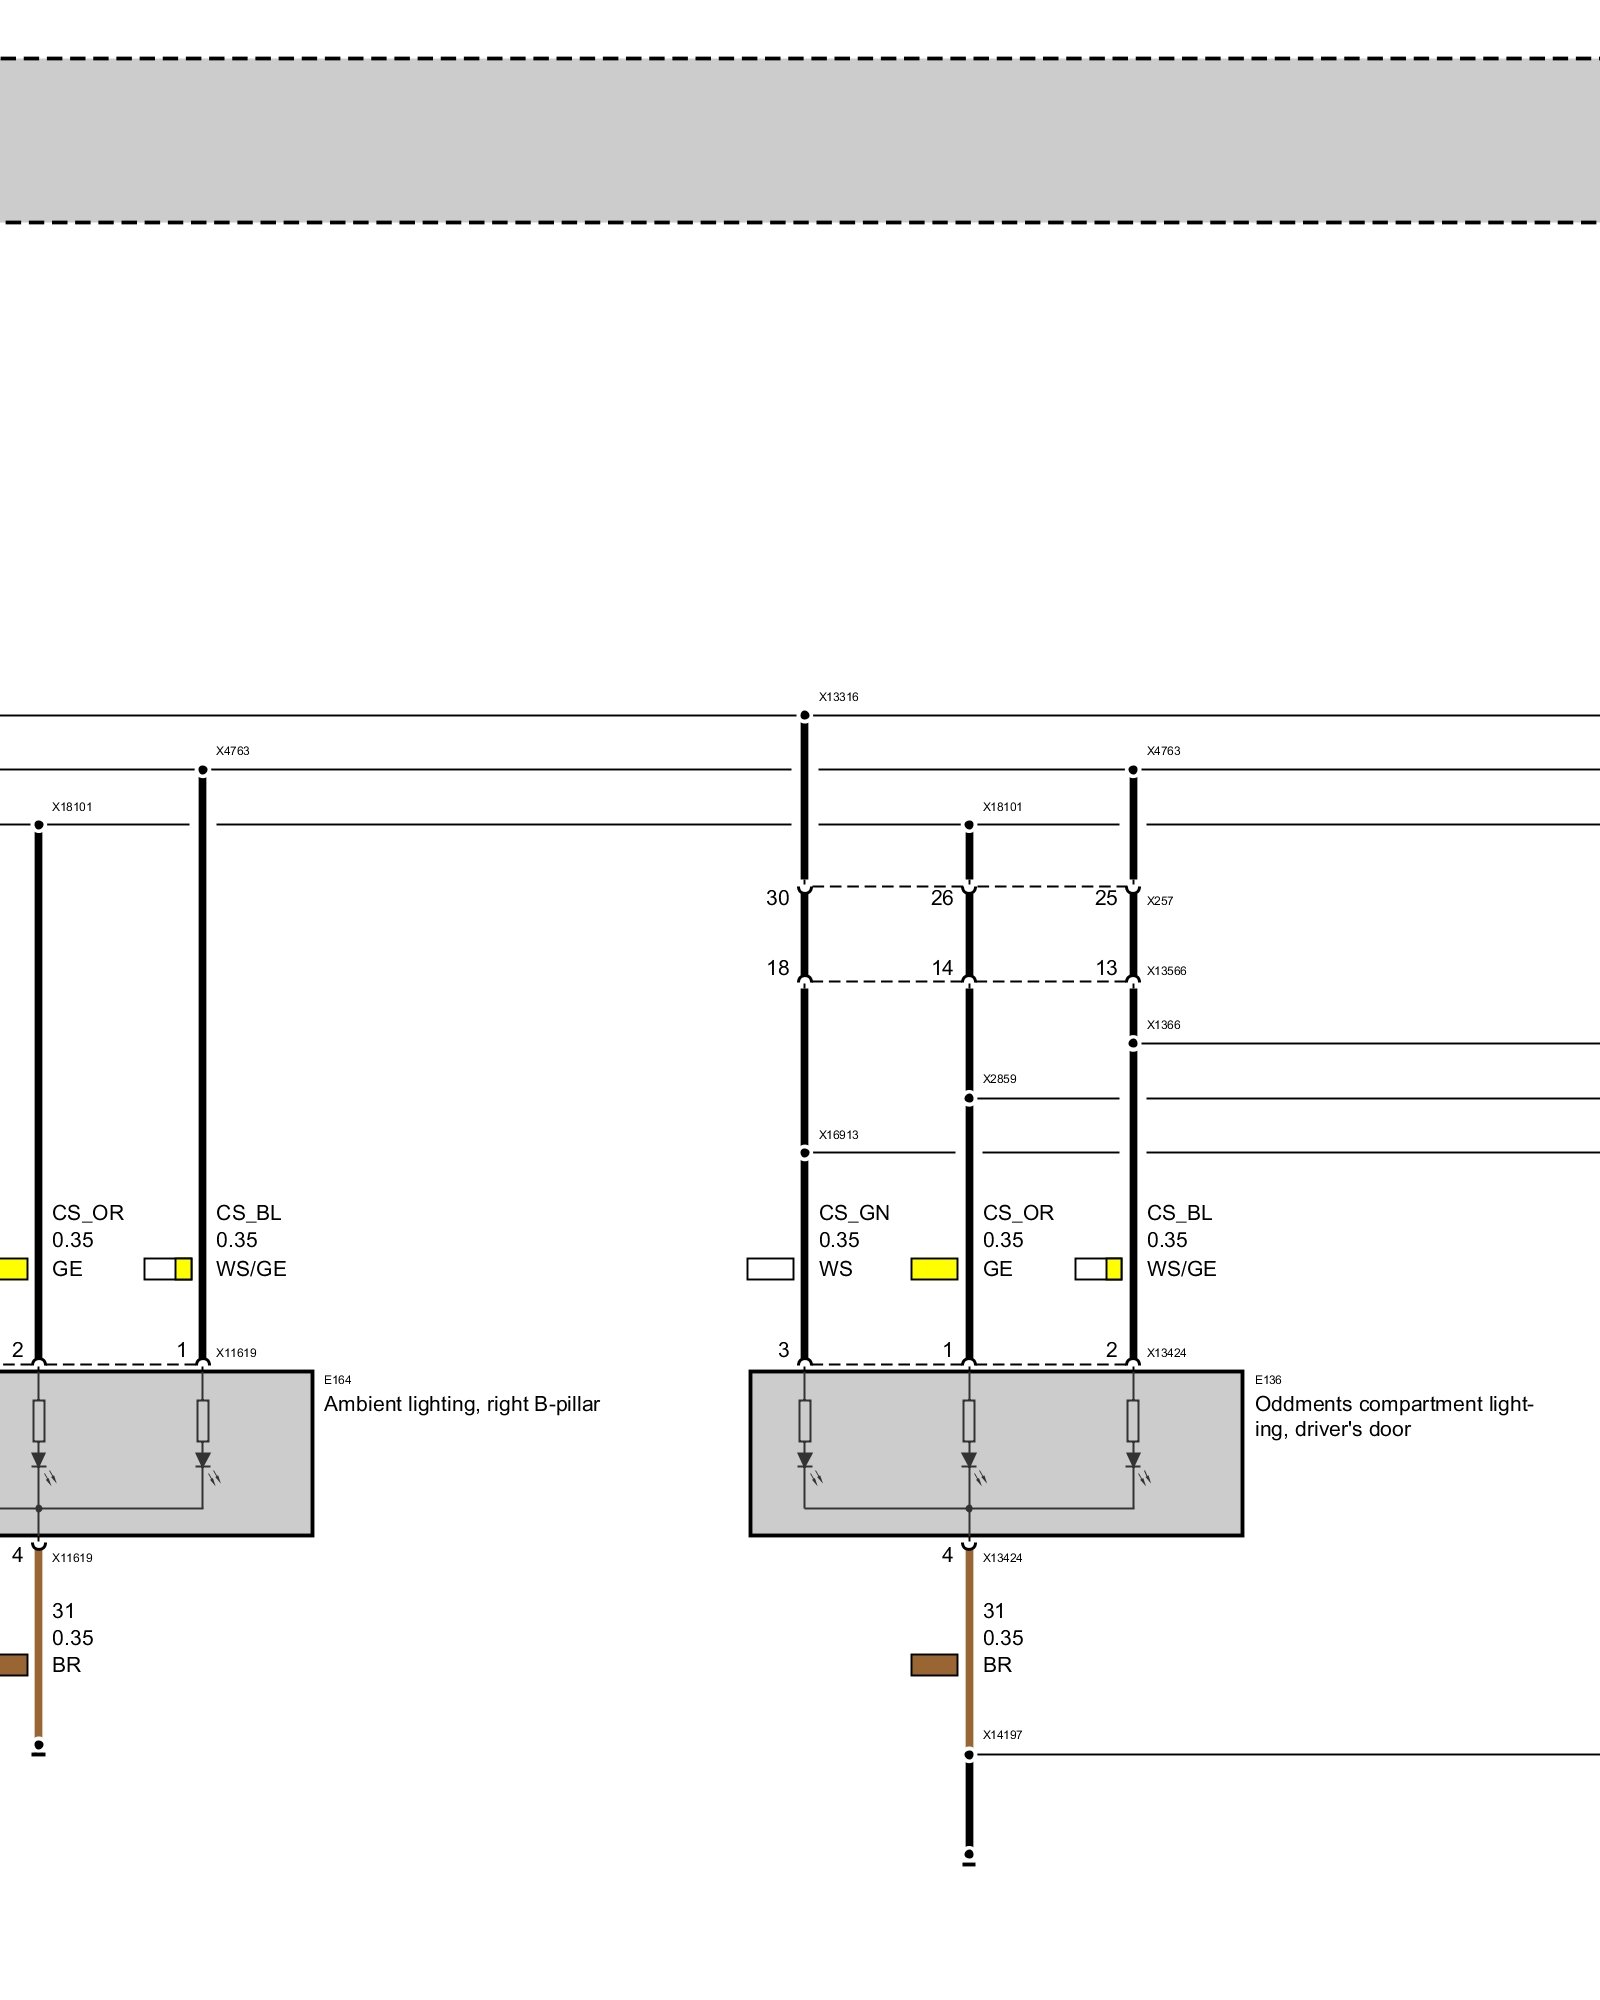
Task: Click the X13424 label beside pin 2
Action: [1166, 1353]
